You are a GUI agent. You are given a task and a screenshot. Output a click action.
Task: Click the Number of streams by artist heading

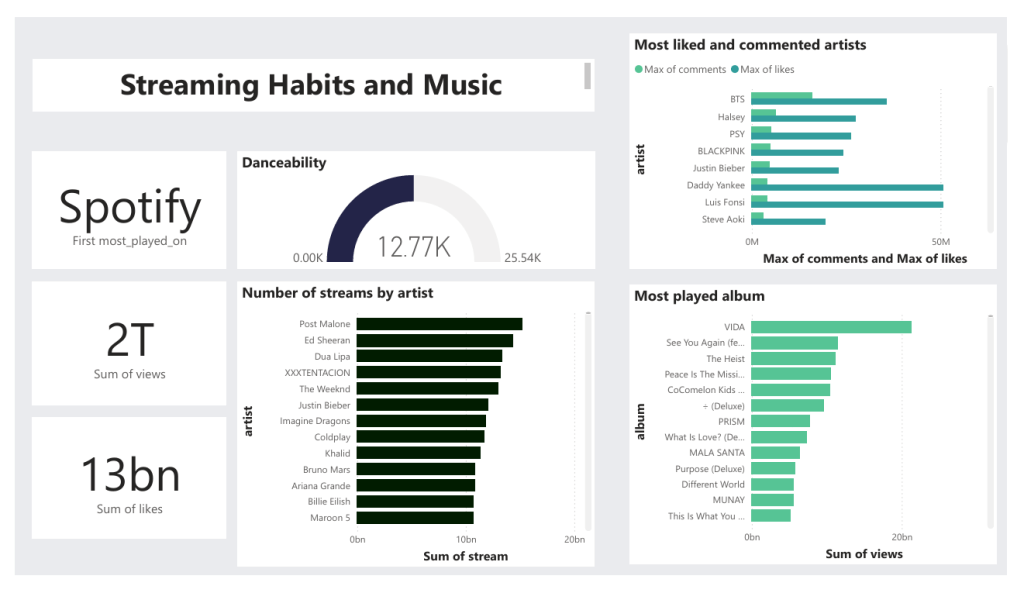pyautogui.click(x=338, y=293)
